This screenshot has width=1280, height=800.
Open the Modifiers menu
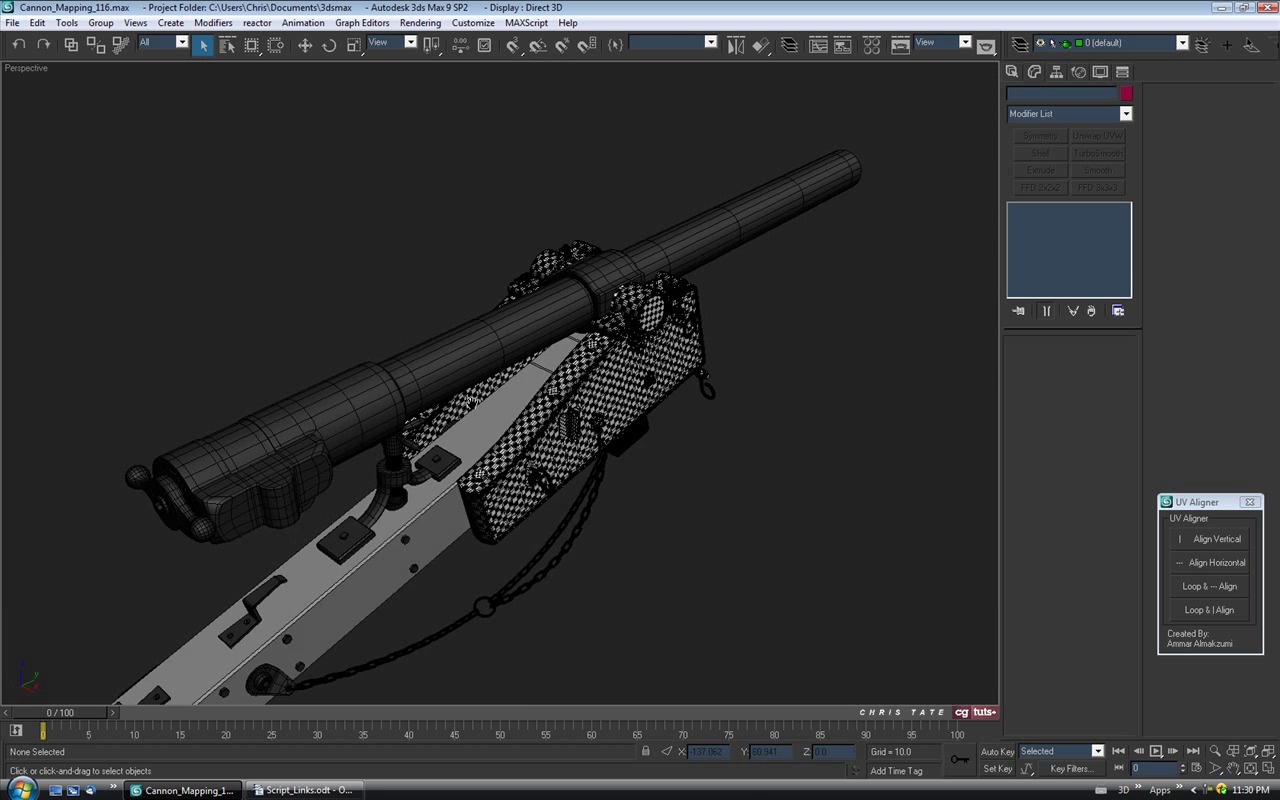coord(213,22)
